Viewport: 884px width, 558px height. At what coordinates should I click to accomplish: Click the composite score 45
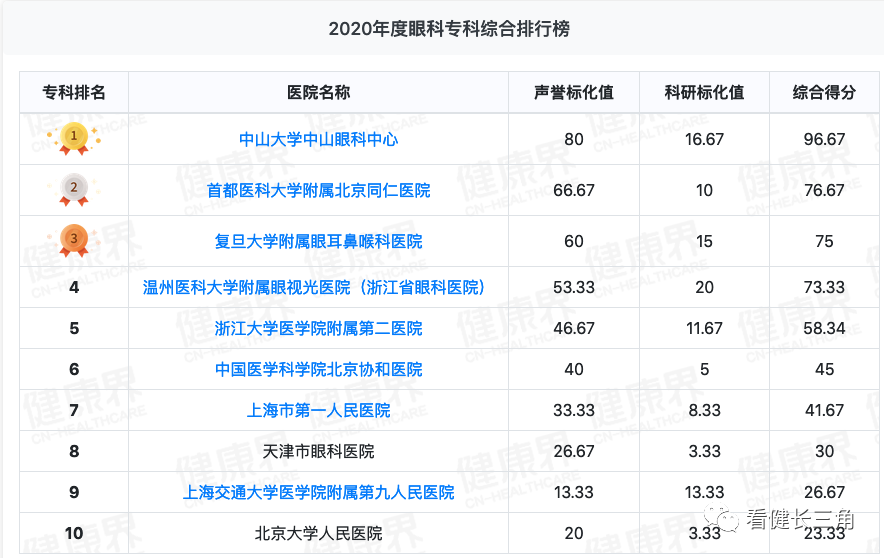pyautogui.click(x=824, y=369)
